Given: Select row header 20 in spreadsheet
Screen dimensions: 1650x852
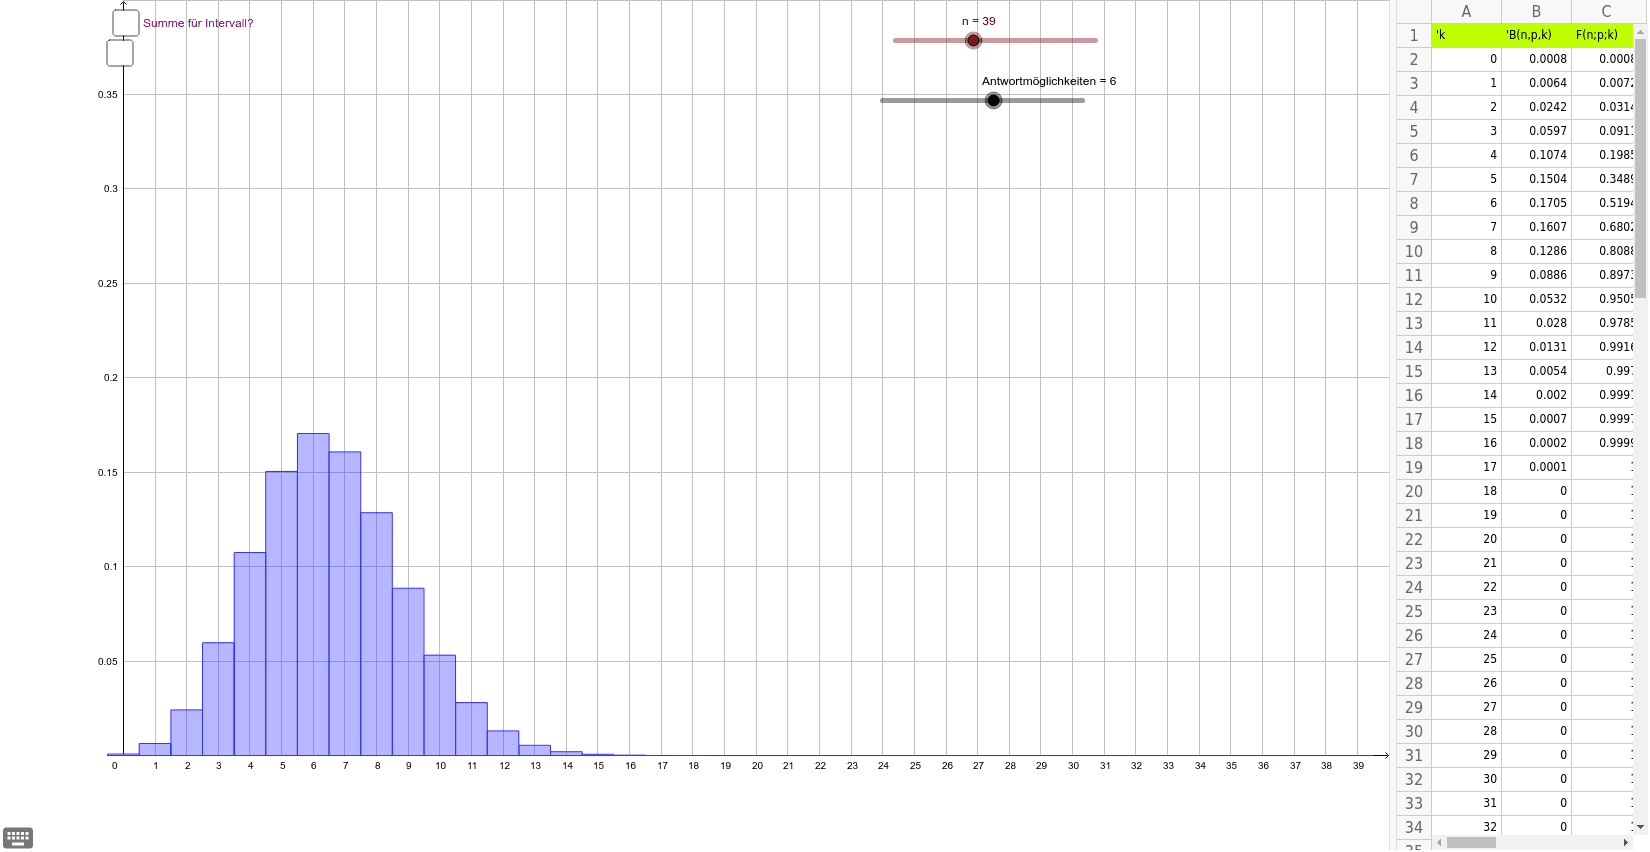Looking at the screenshot, I should [x=1414, y=491].
